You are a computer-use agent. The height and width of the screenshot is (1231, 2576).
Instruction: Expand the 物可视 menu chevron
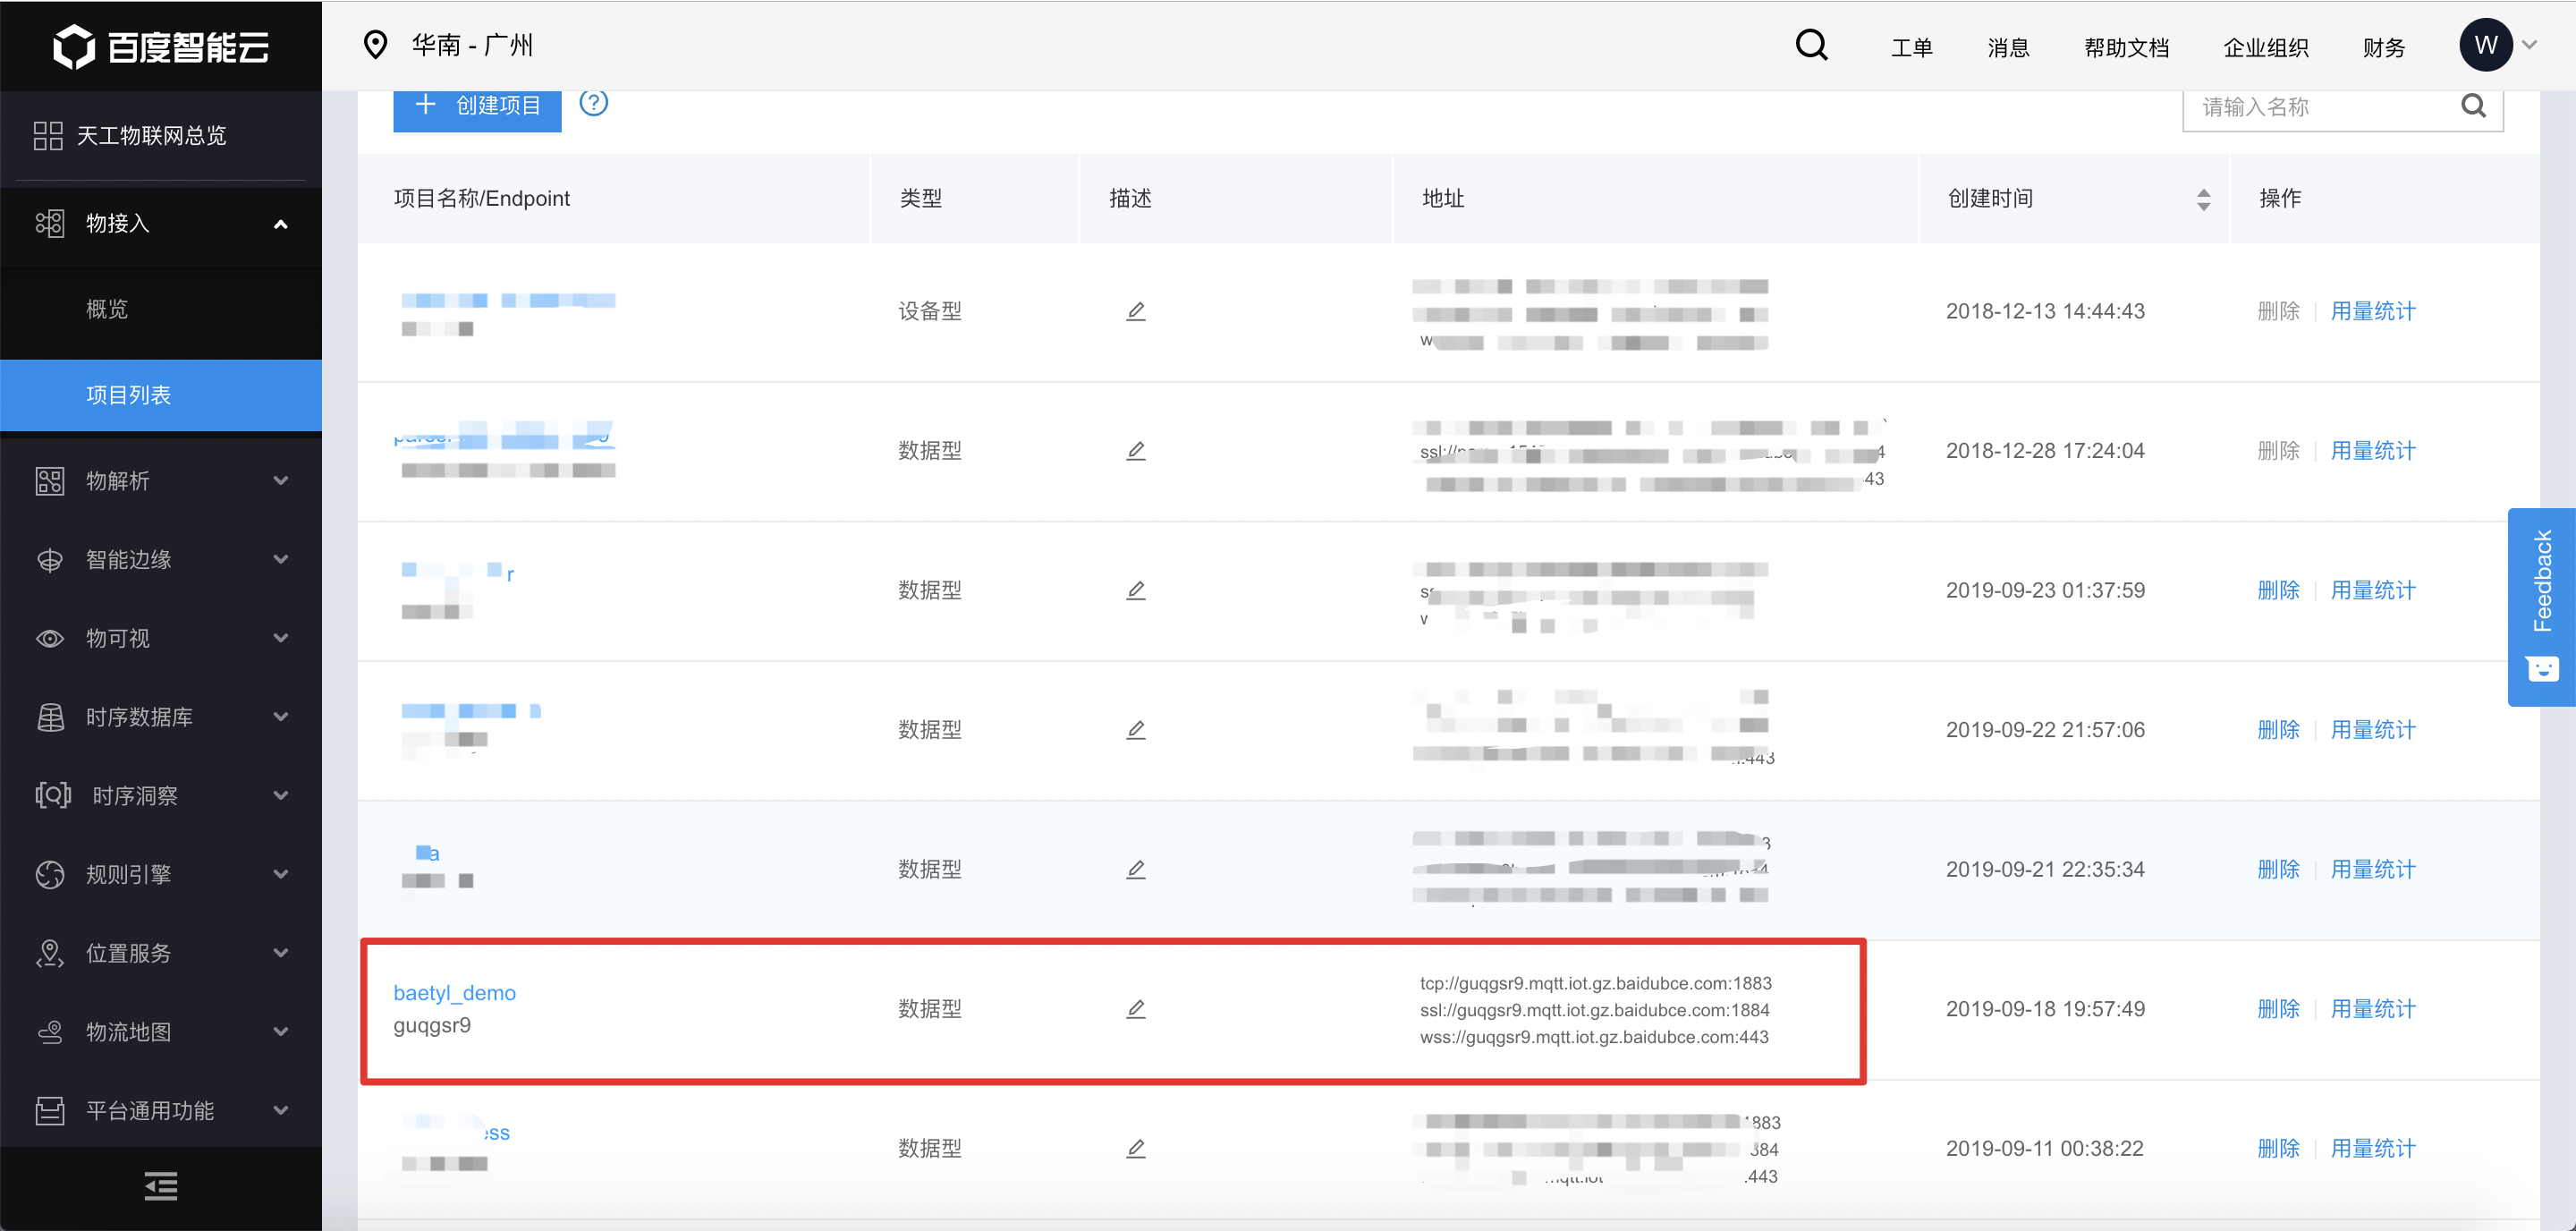tap(281, 638)
